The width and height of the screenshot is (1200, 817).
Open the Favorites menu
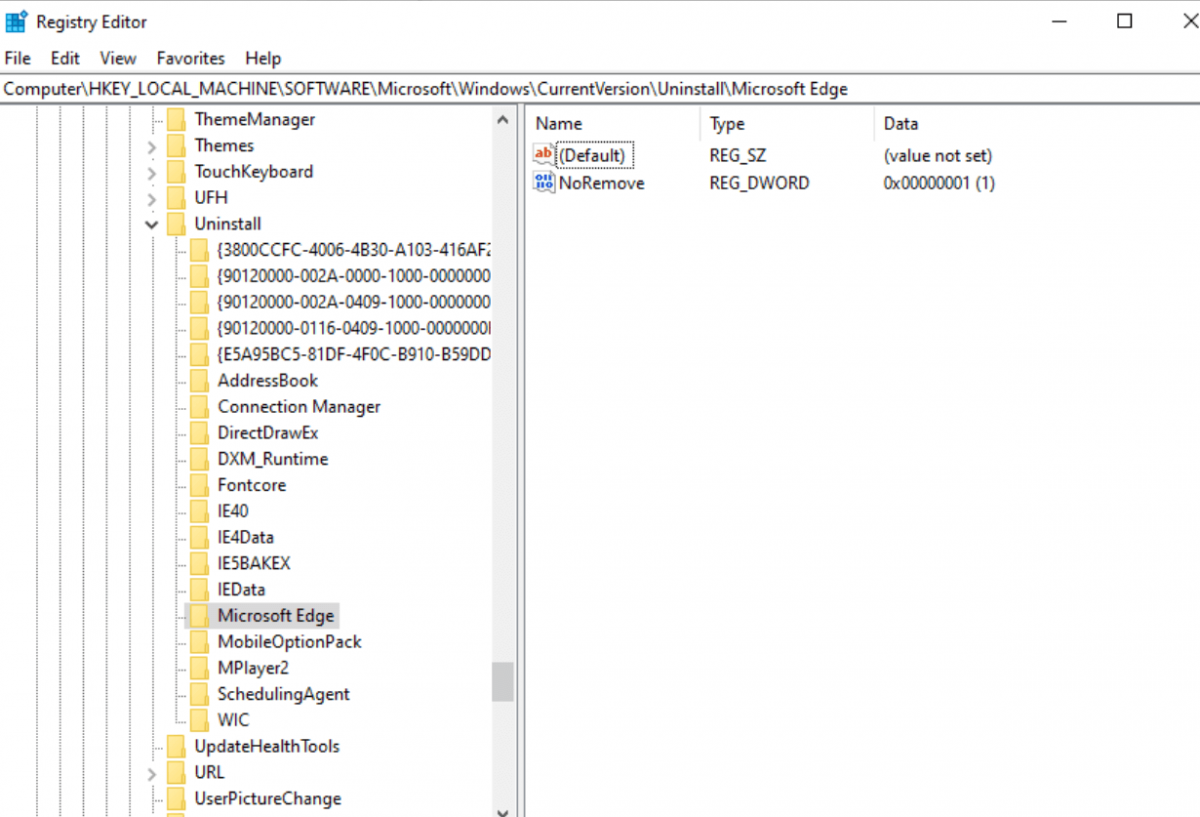190,58
